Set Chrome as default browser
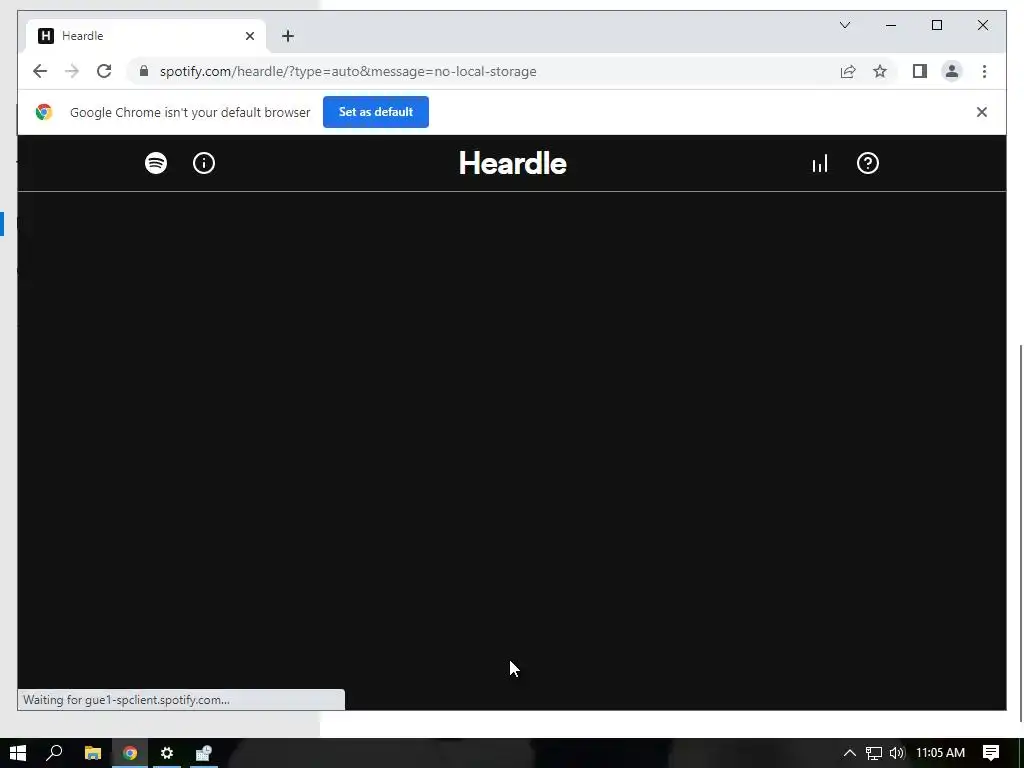The height and width of the screenshot is (768, 1024). point(376,112)
